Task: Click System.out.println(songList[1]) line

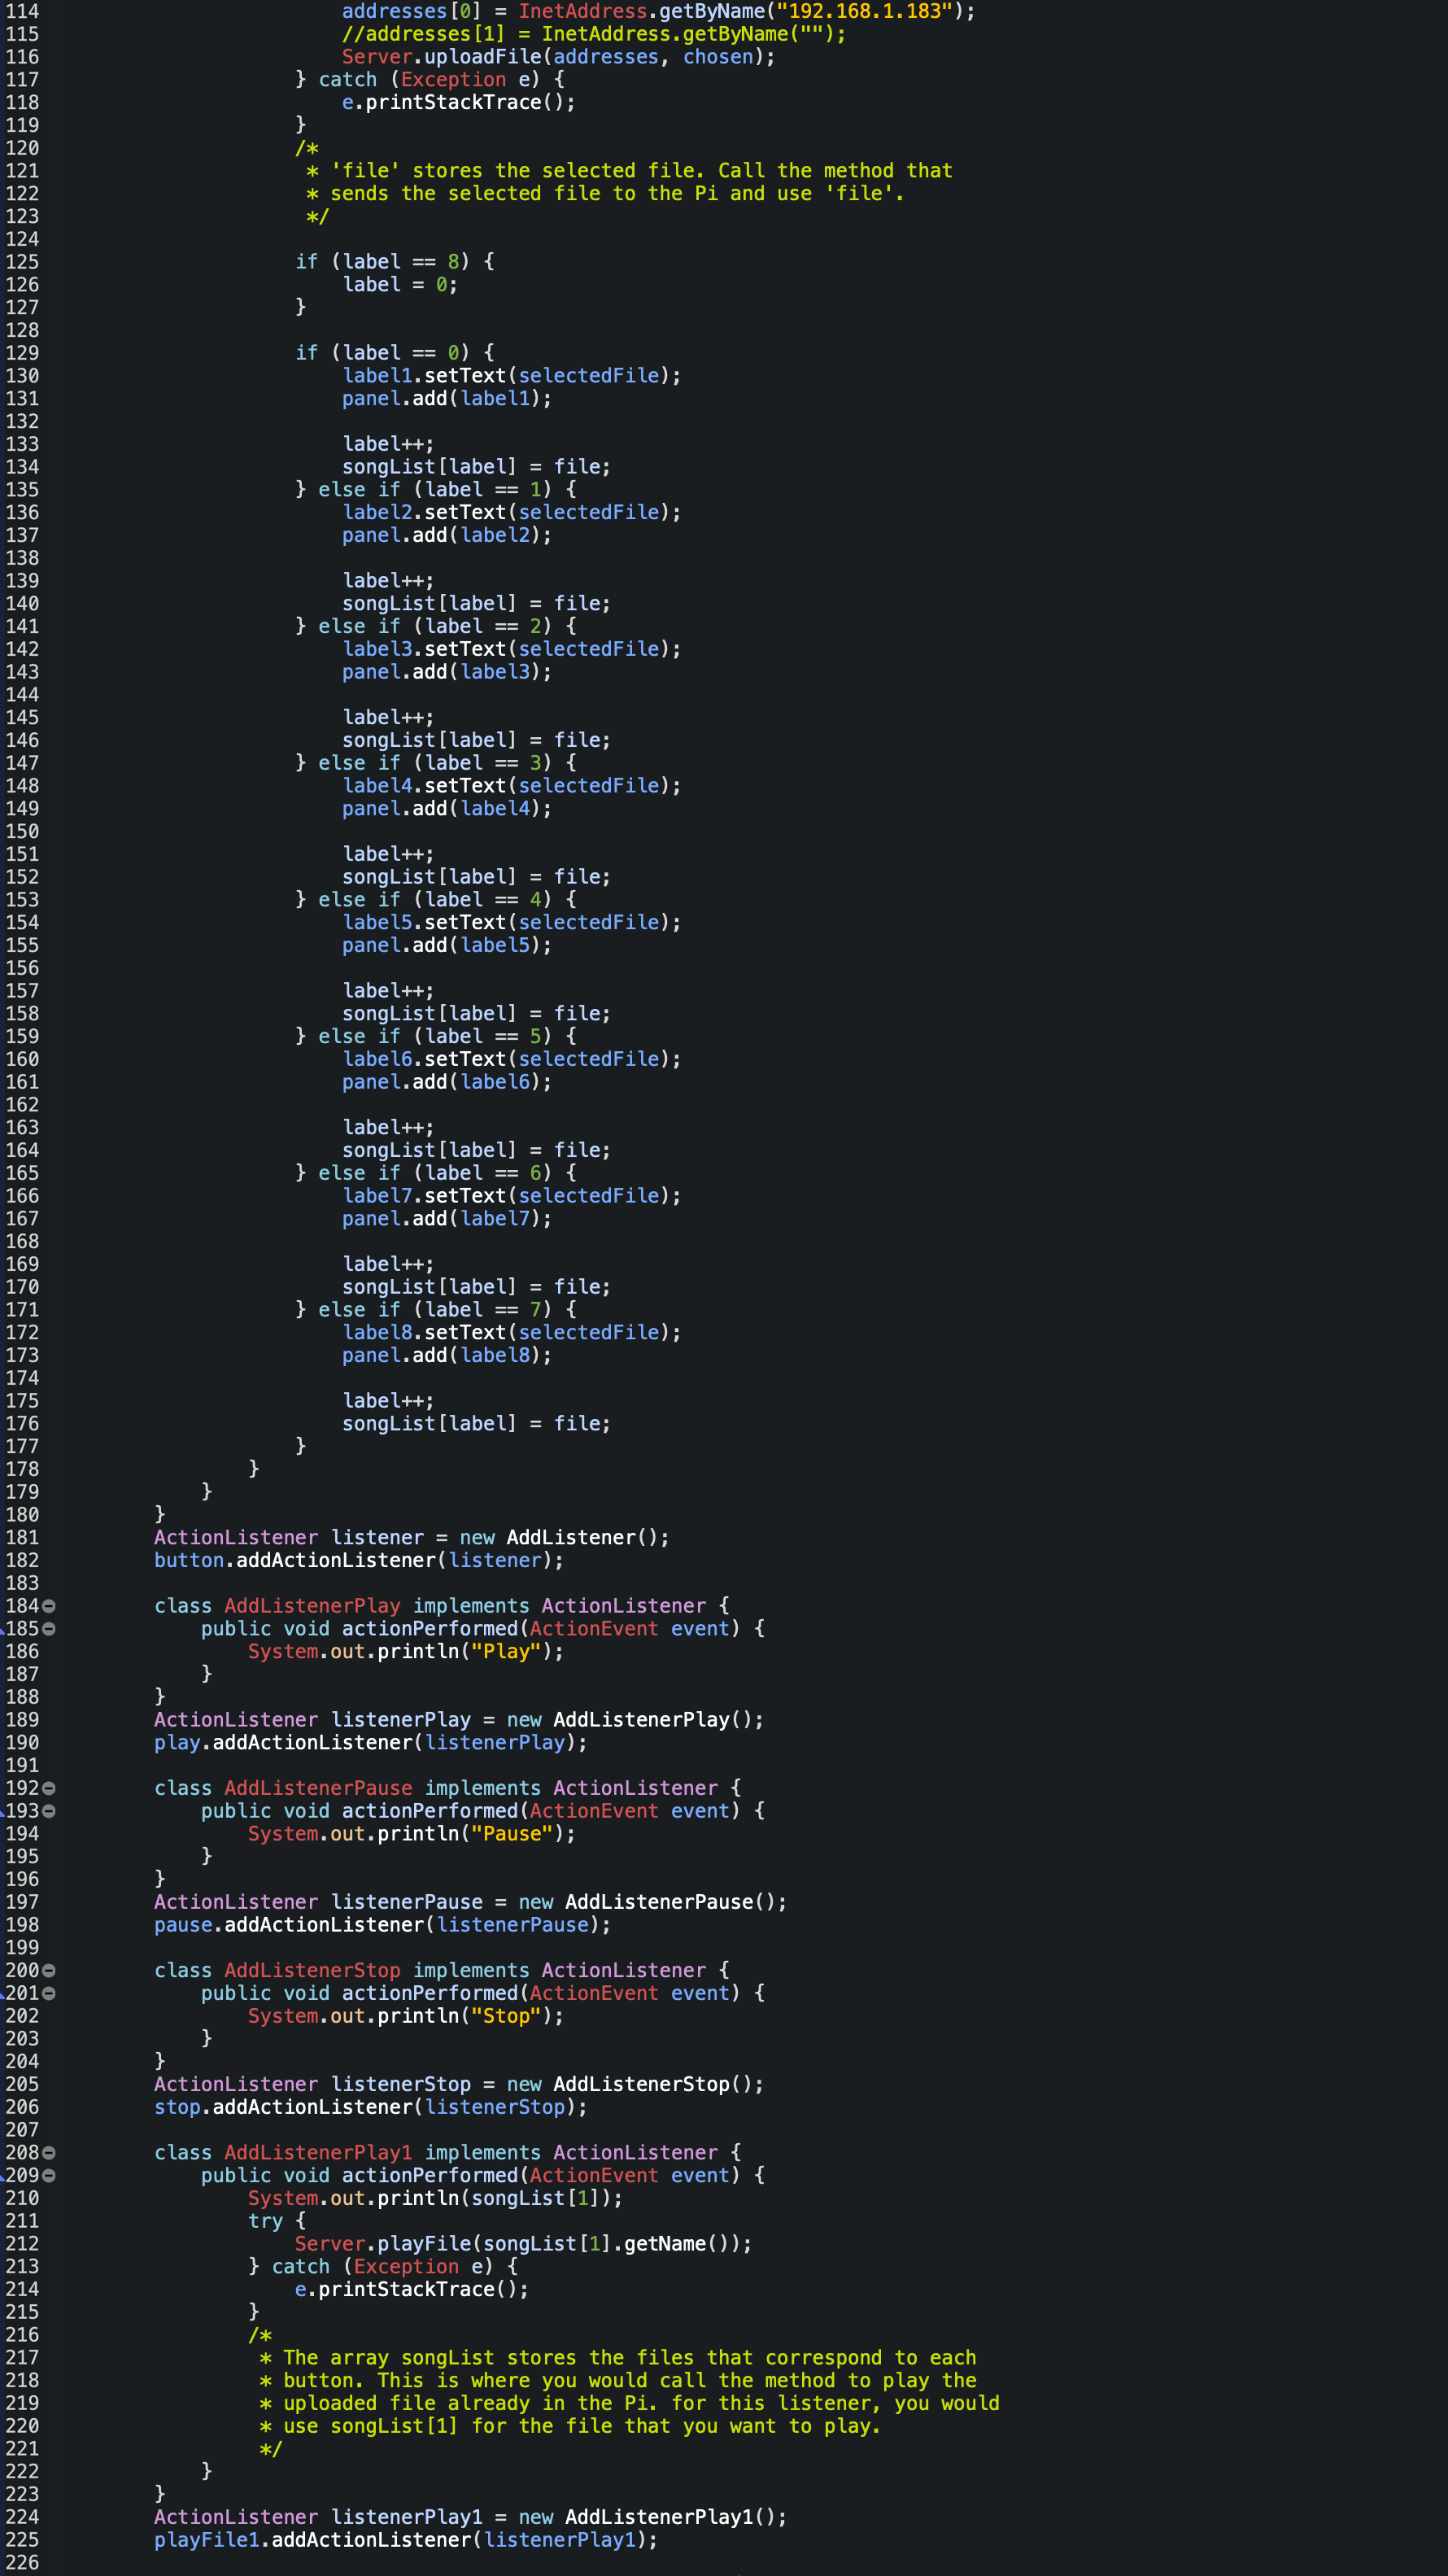Action: (435, 2198)
